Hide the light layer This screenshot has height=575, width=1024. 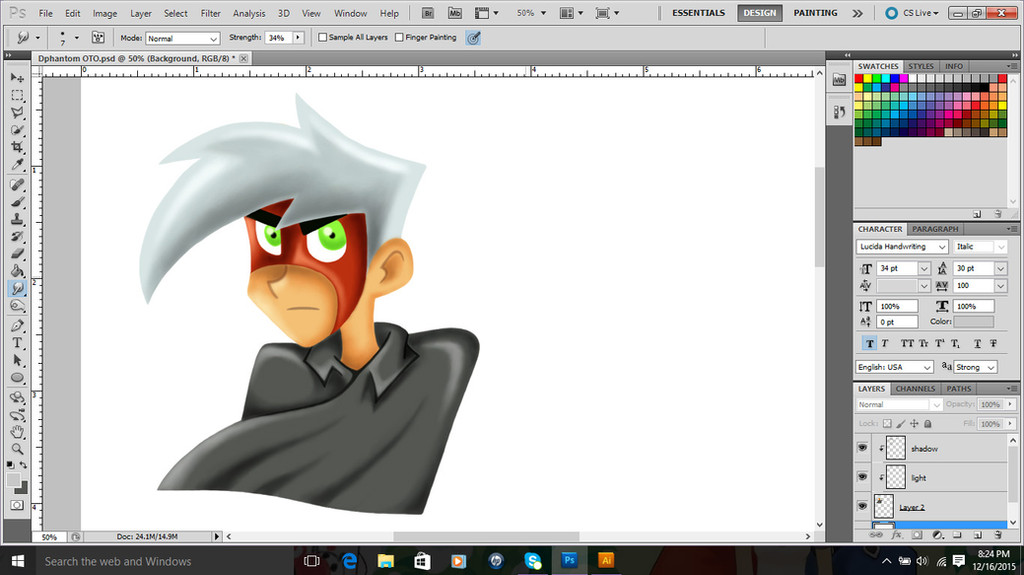[862, 477]
